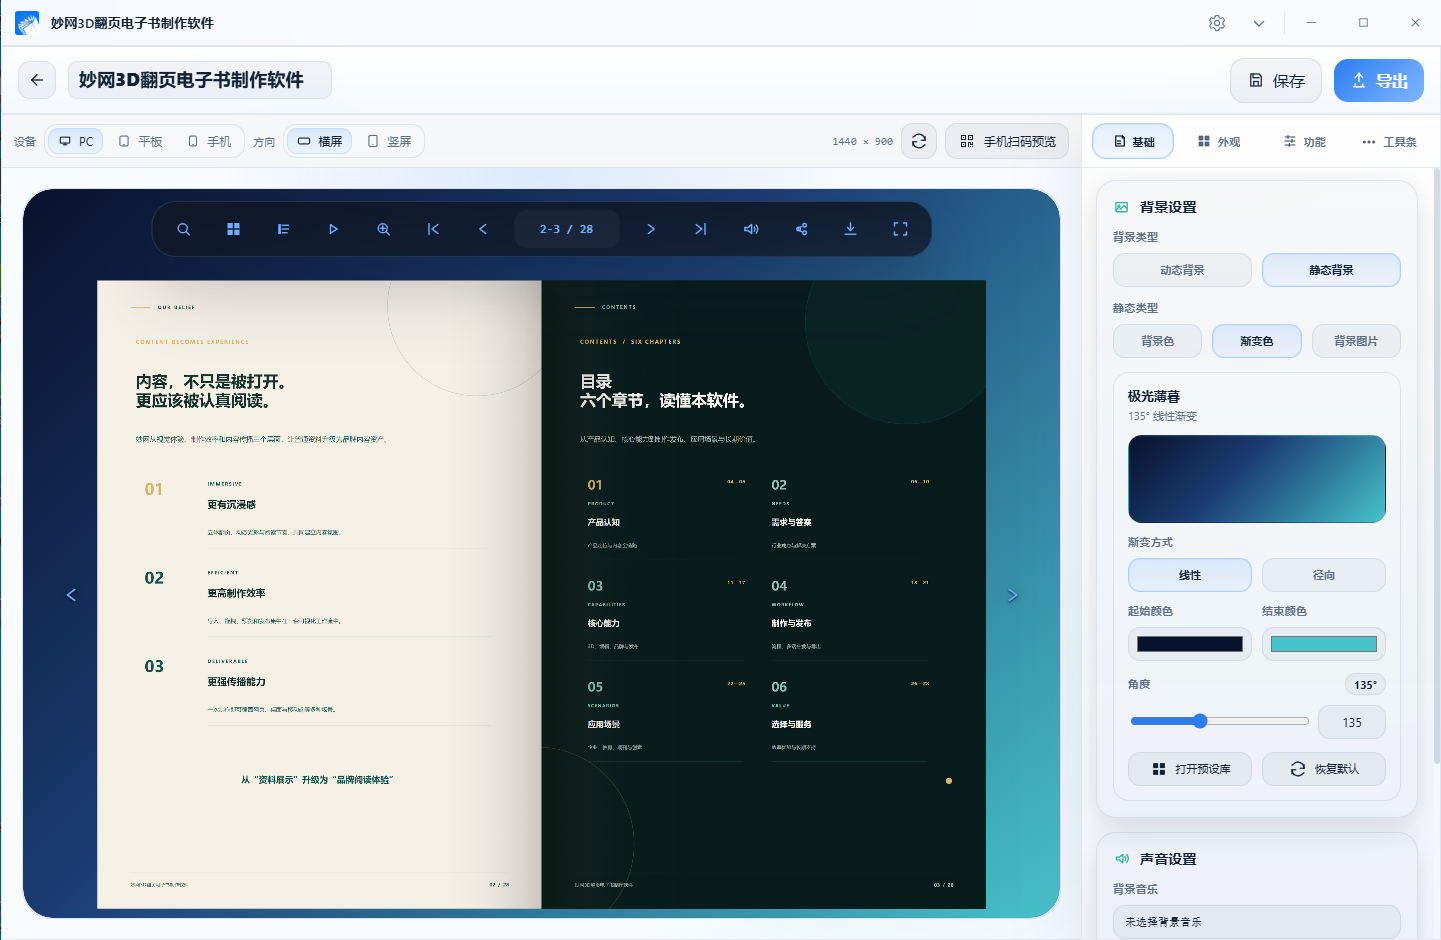Screen dimensions: 1441x940
Task: Open search in the viewer toolbar
Action: click(184, 229)
